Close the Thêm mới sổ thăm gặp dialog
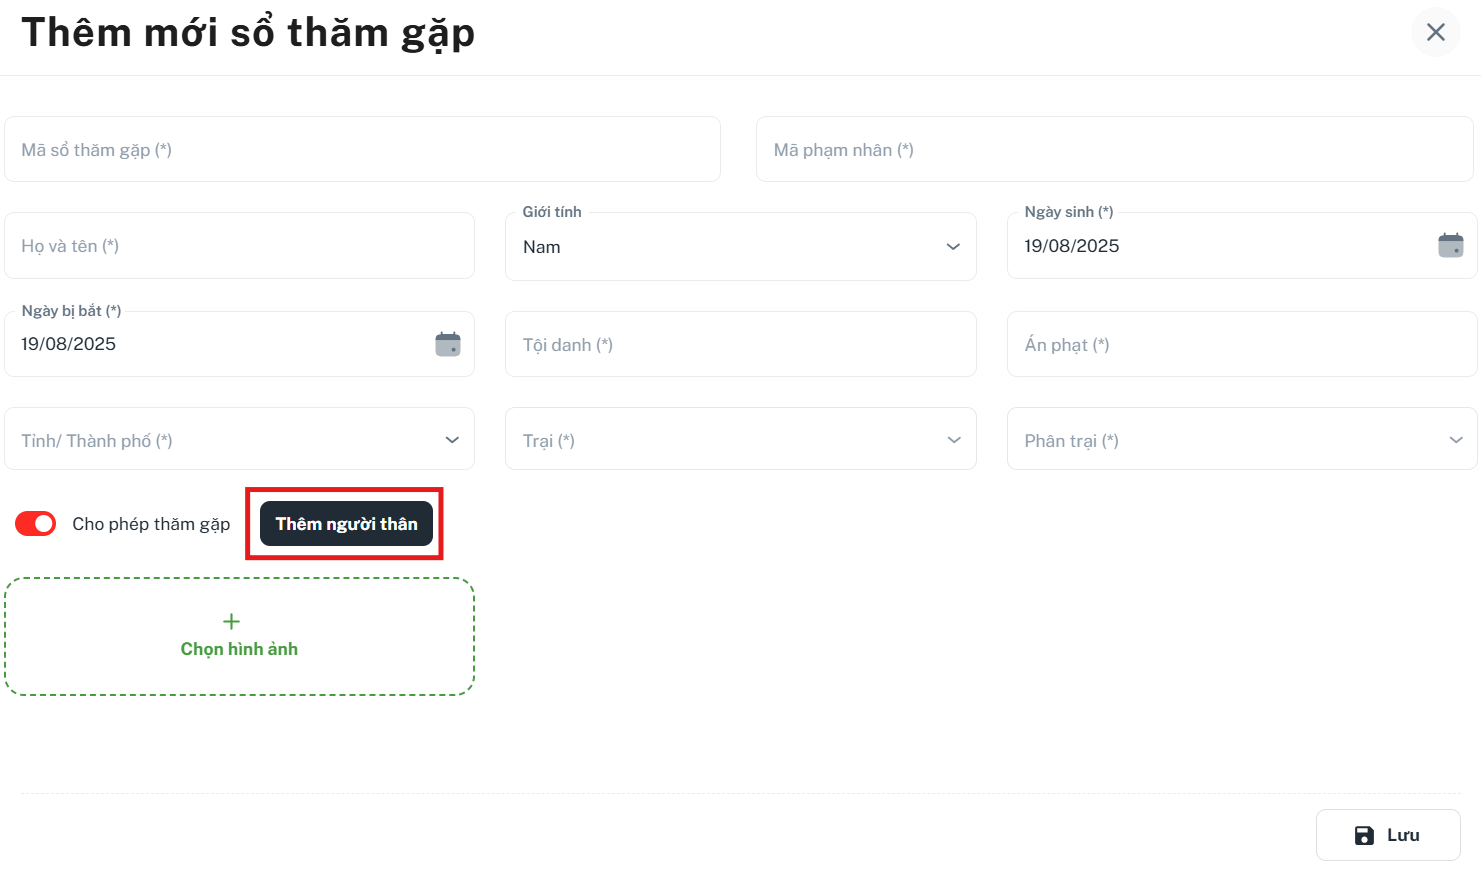 1436,32
